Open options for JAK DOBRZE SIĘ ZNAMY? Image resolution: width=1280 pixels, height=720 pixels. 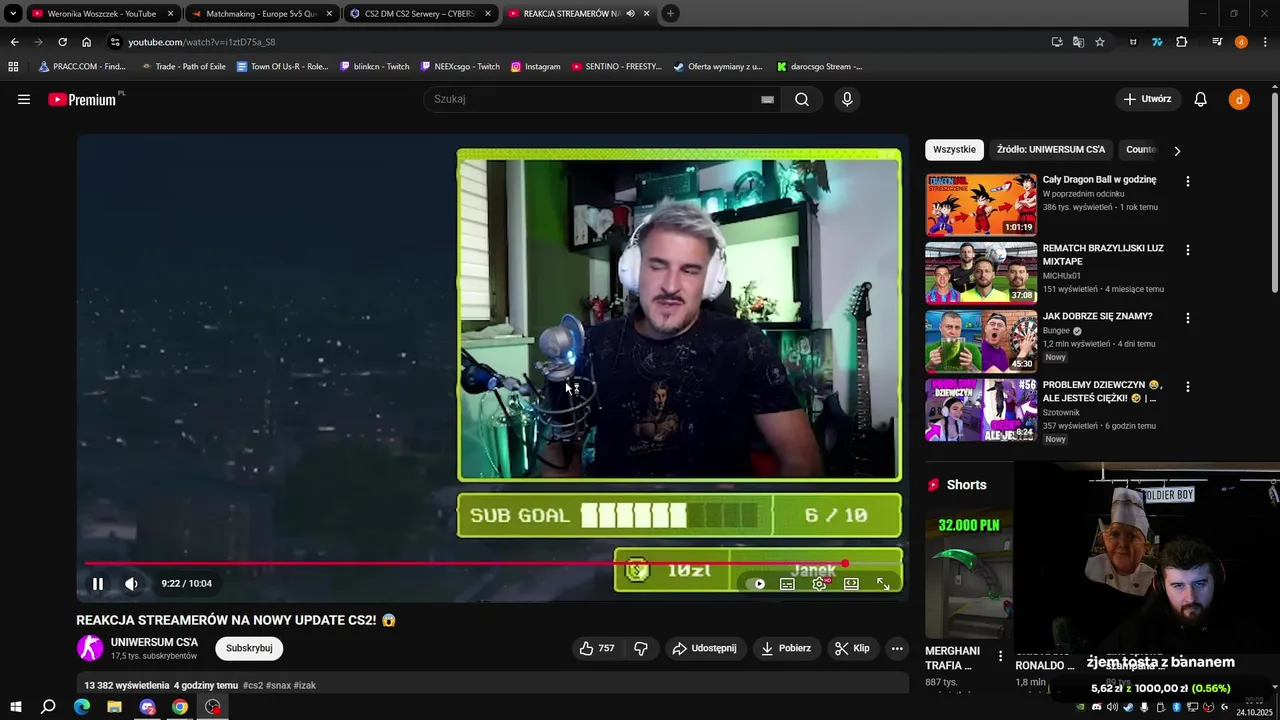coord(1188,318)
